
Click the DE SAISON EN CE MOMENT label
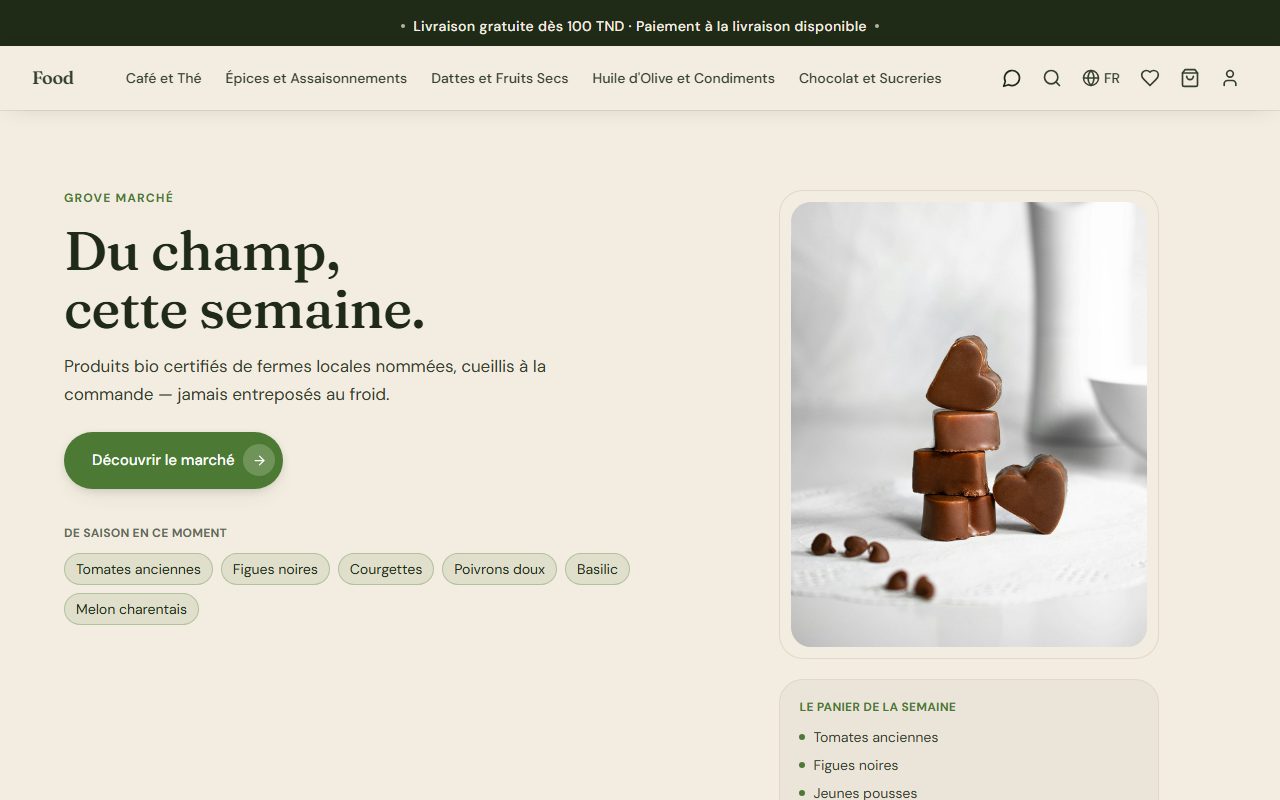click(145, 533)
